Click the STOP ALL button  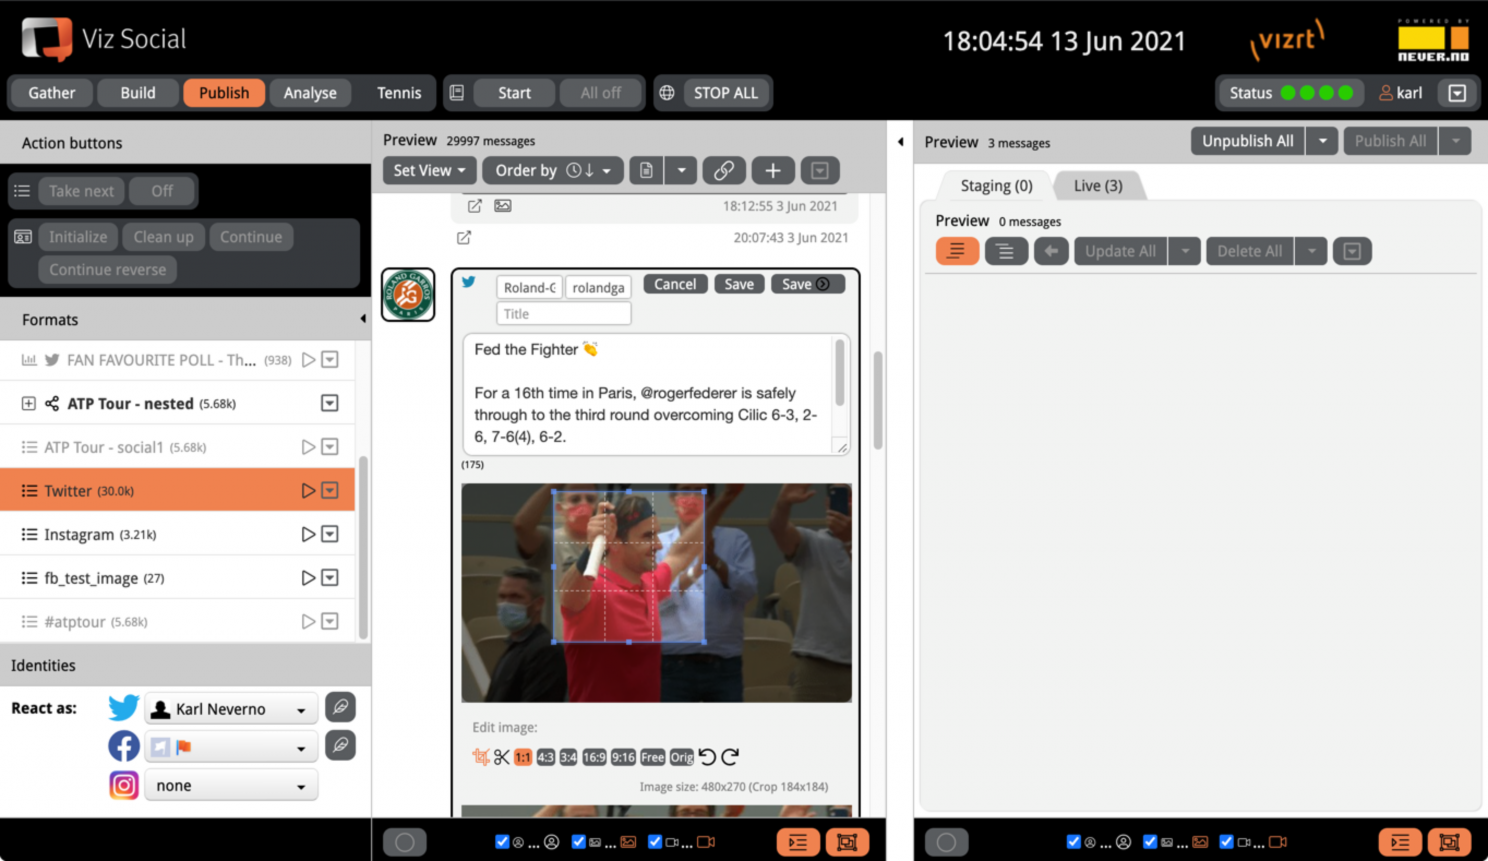coord(726,93)
